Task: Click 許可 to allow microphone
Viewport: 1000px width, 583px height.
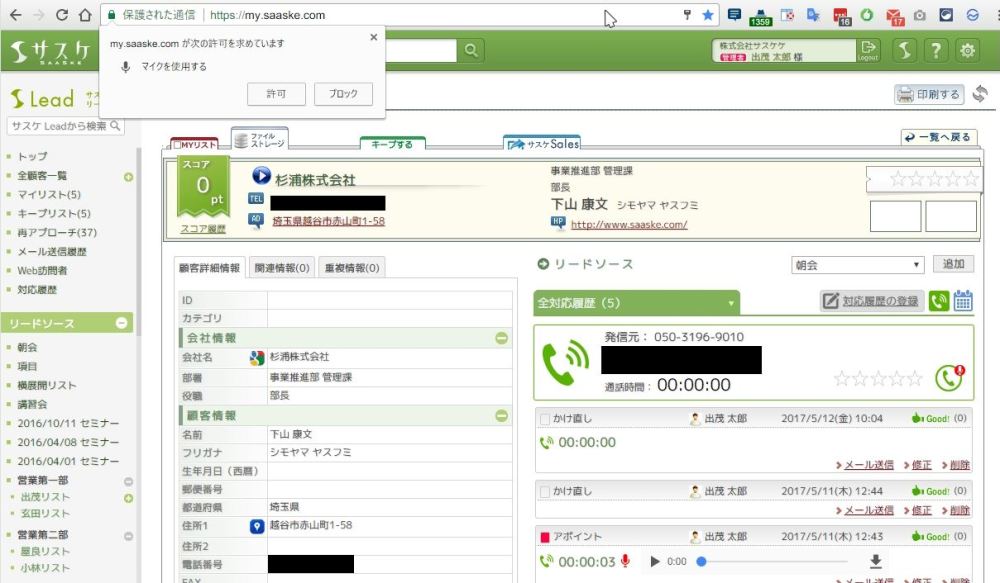Action: (x=276, y=94)
